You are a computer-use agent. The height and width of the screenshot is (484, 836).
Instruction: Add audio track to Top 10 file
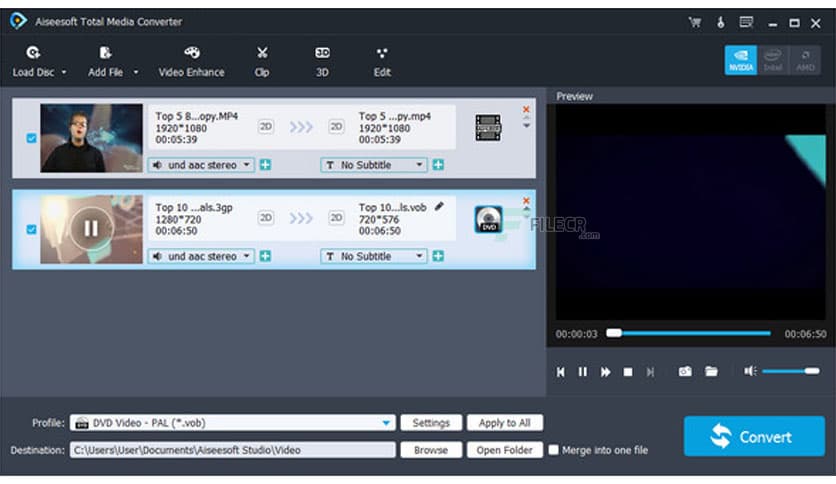(265, 256)
